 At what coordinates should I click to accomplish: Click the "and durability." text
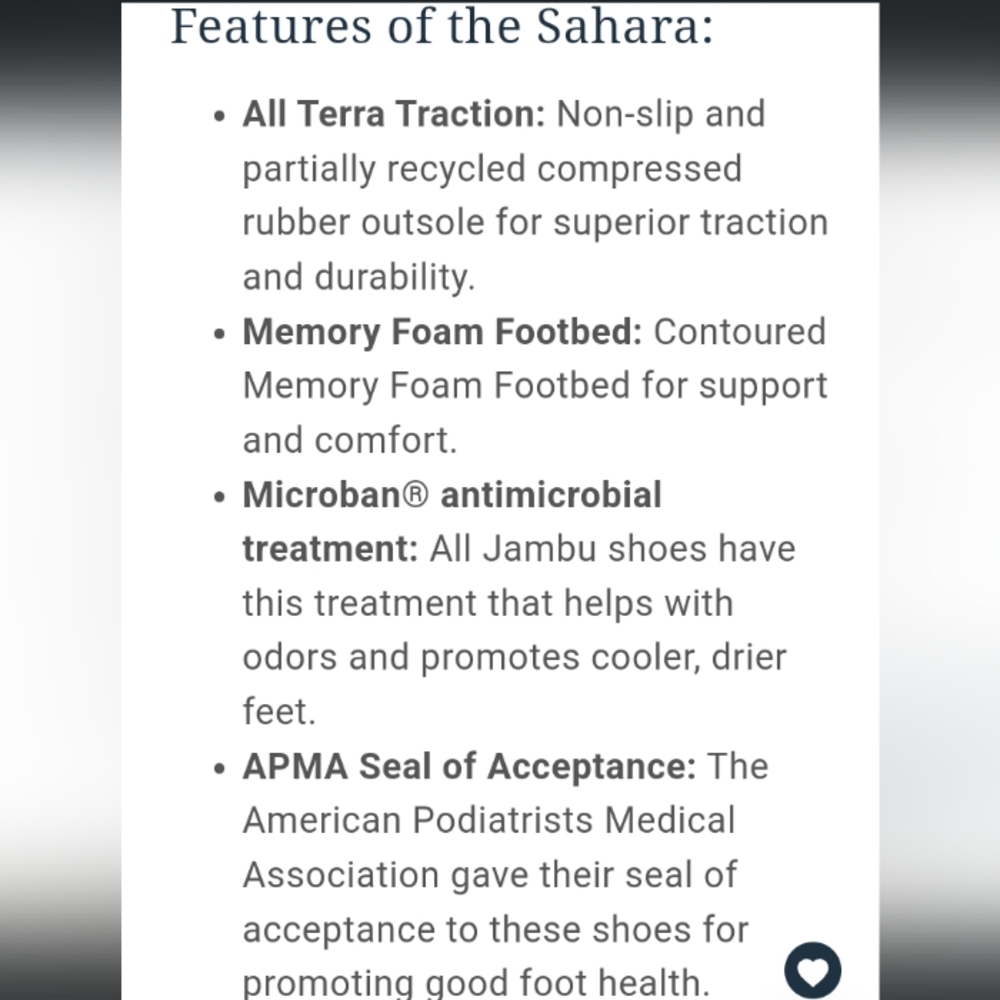359,278
